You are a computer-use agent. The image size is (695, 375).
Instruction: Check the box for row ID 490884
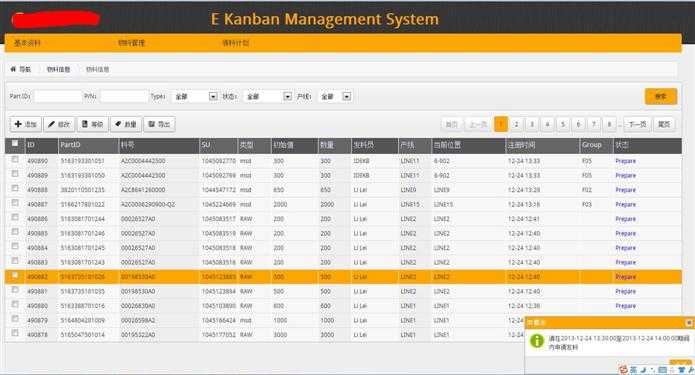pyautogui.click(x=15, y=246)
